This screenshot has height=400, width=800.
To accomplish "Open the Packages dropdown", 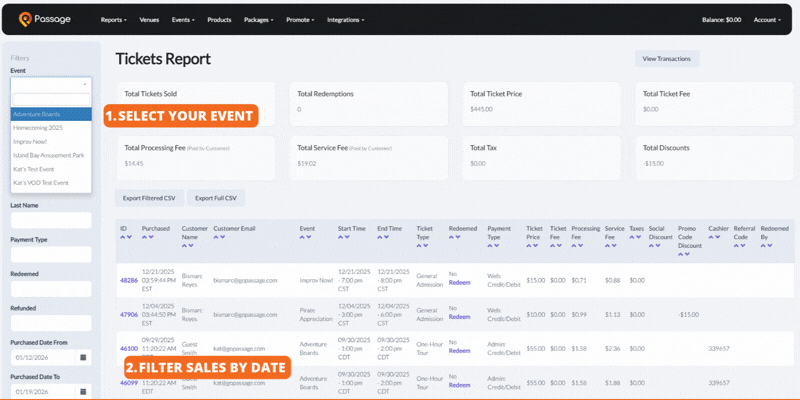I will (259, 20).
